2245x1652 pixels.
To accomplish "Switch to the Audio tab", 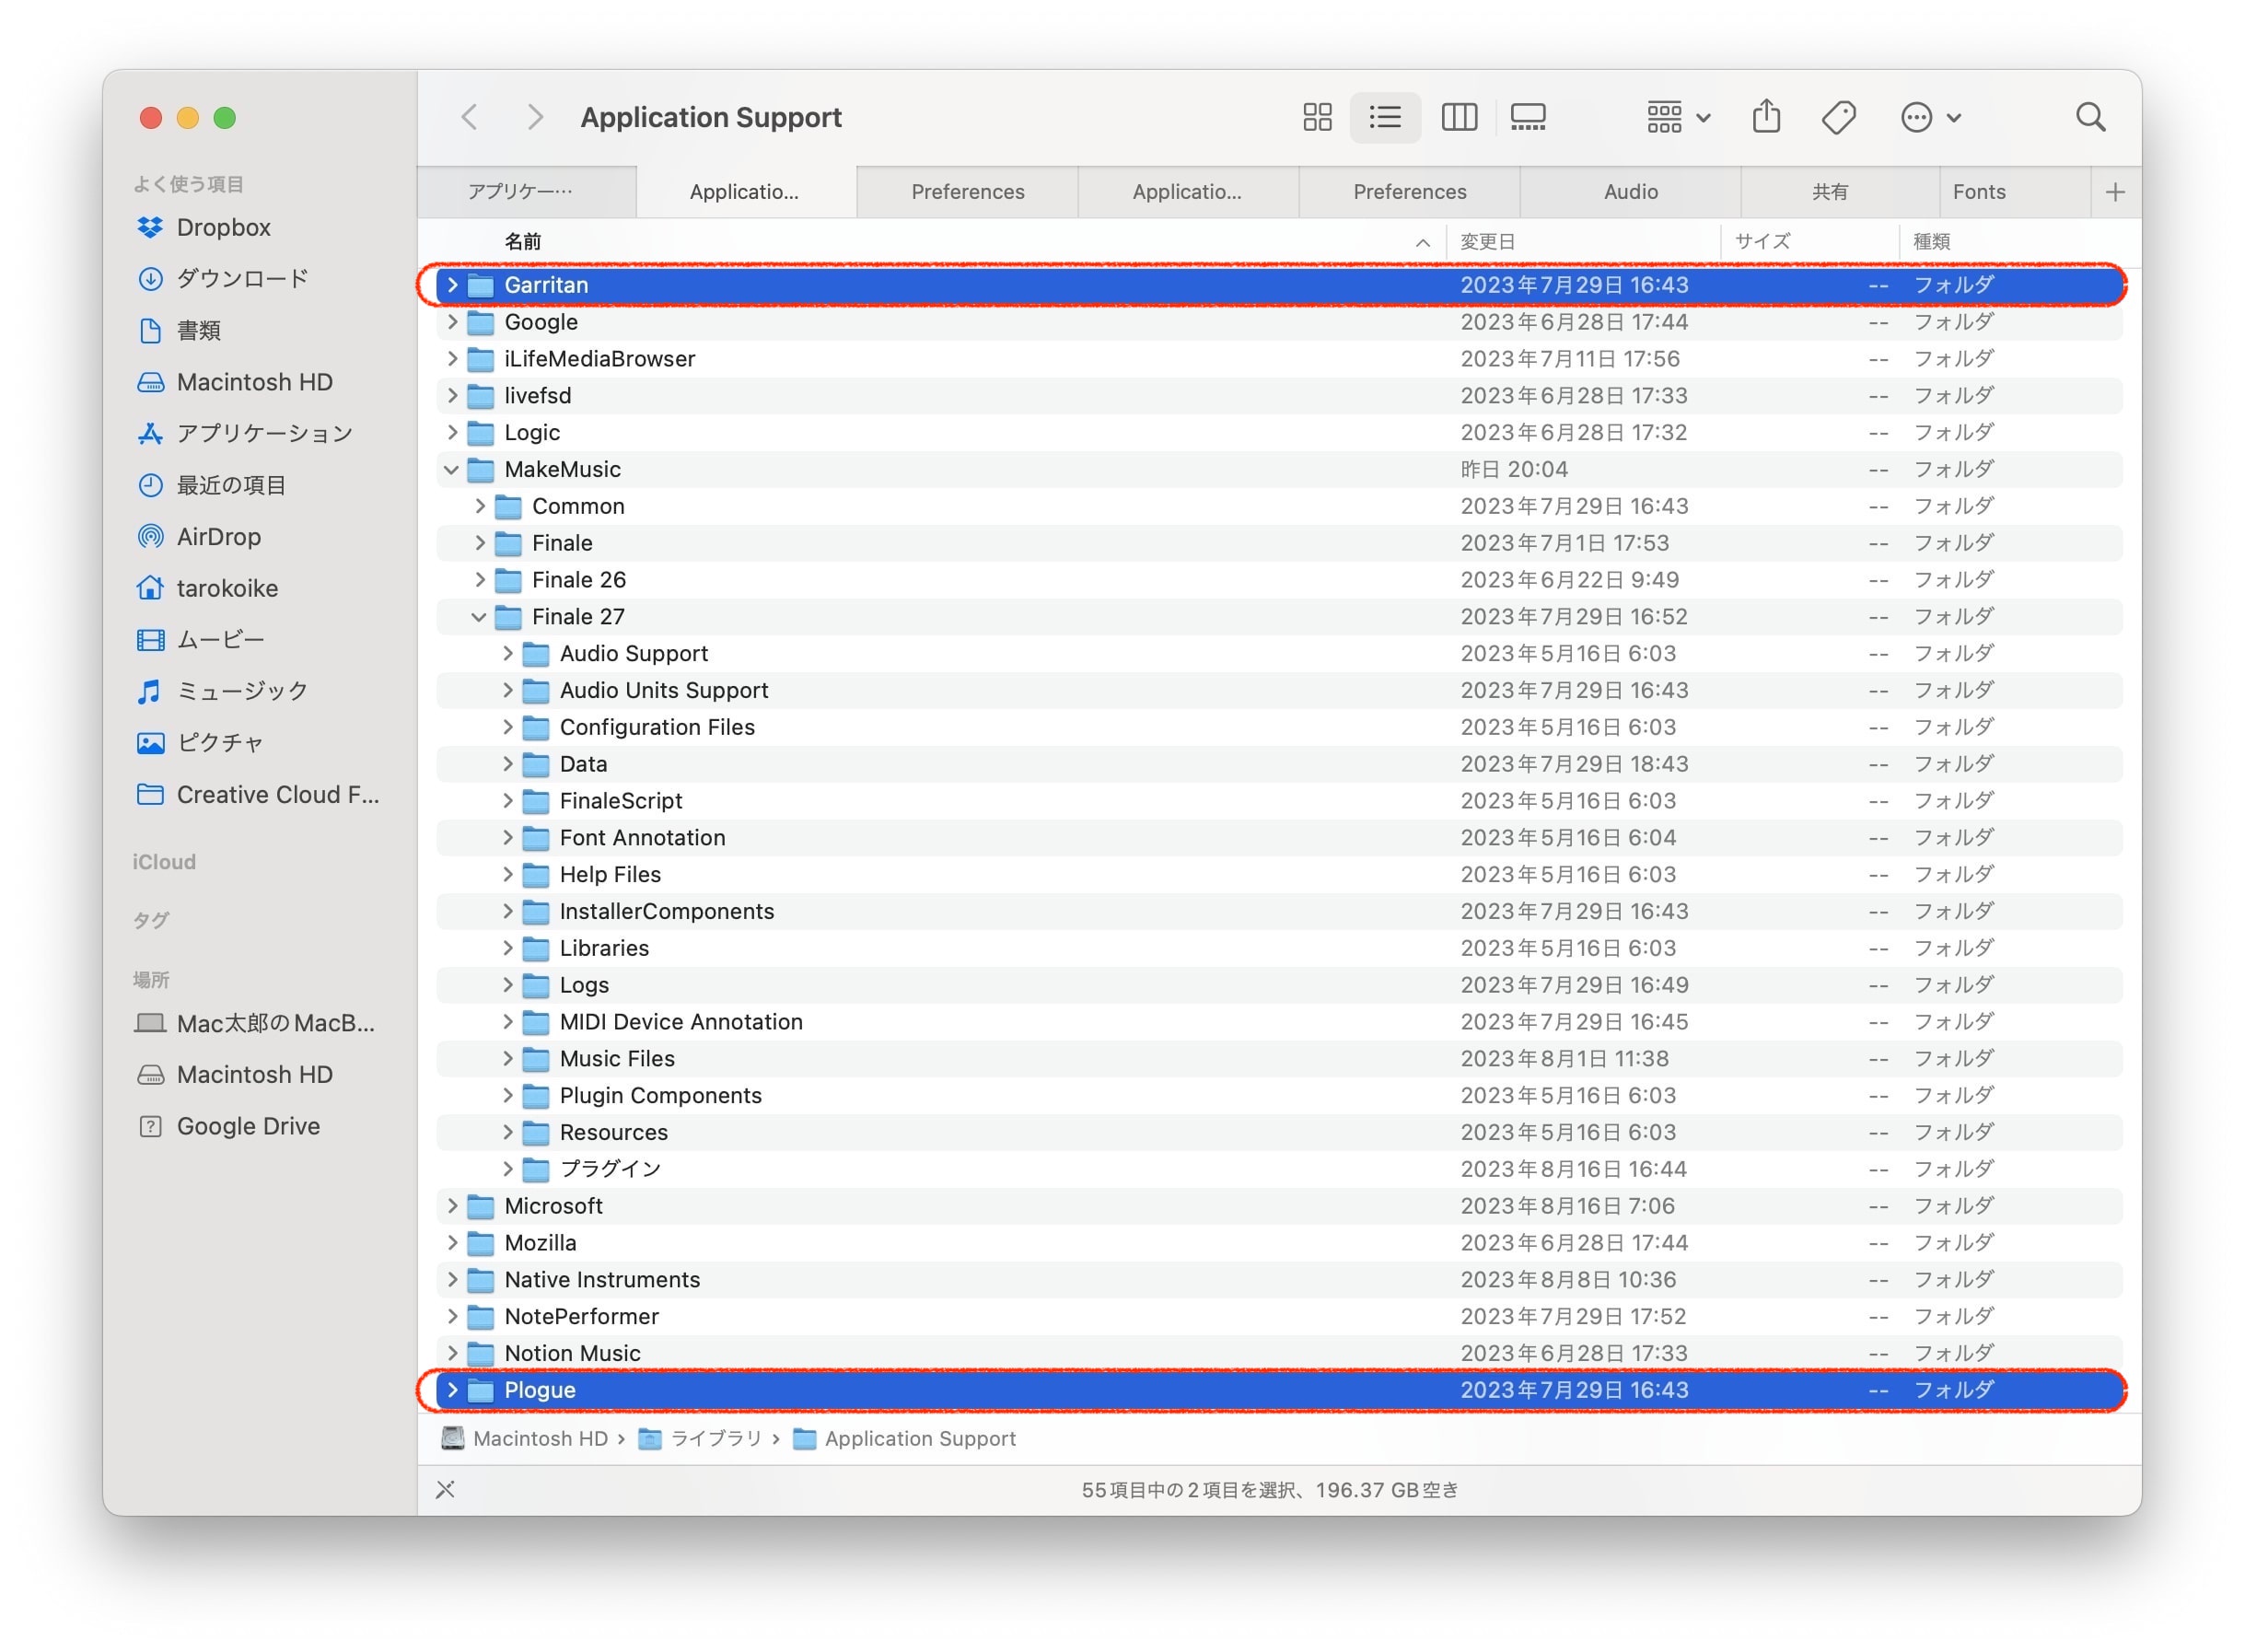I will (1631, 192).
